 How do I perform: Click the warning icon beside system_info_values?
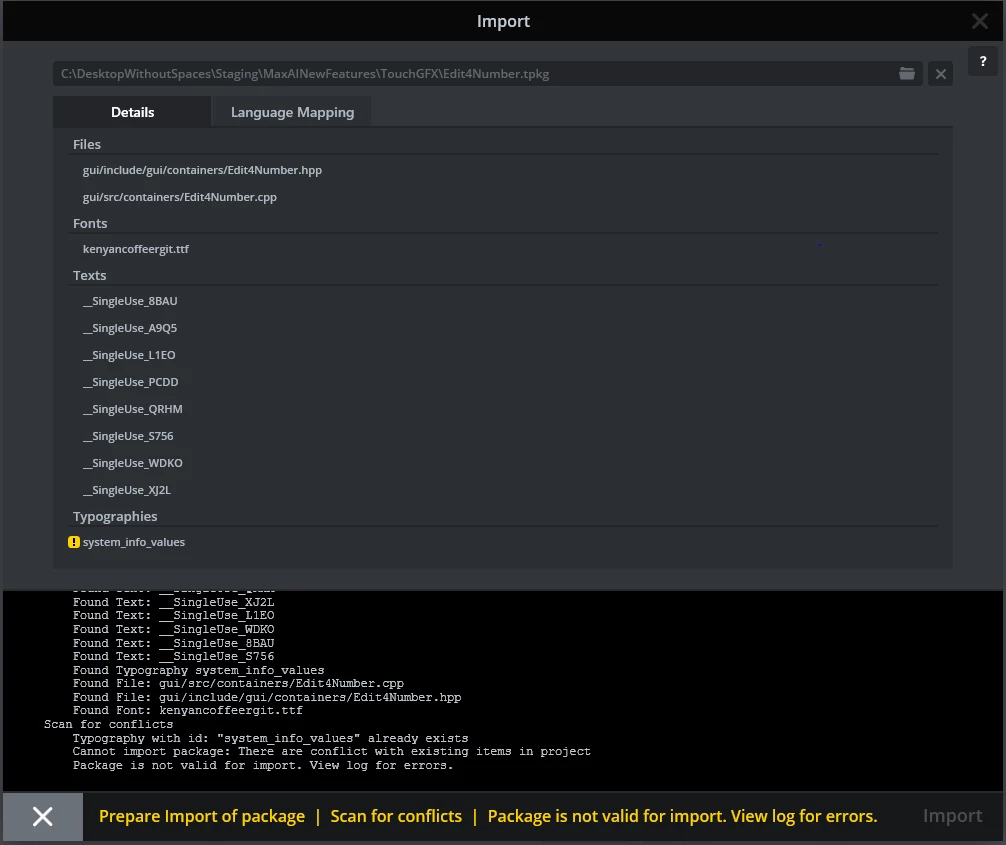click(x=74, y=542)
